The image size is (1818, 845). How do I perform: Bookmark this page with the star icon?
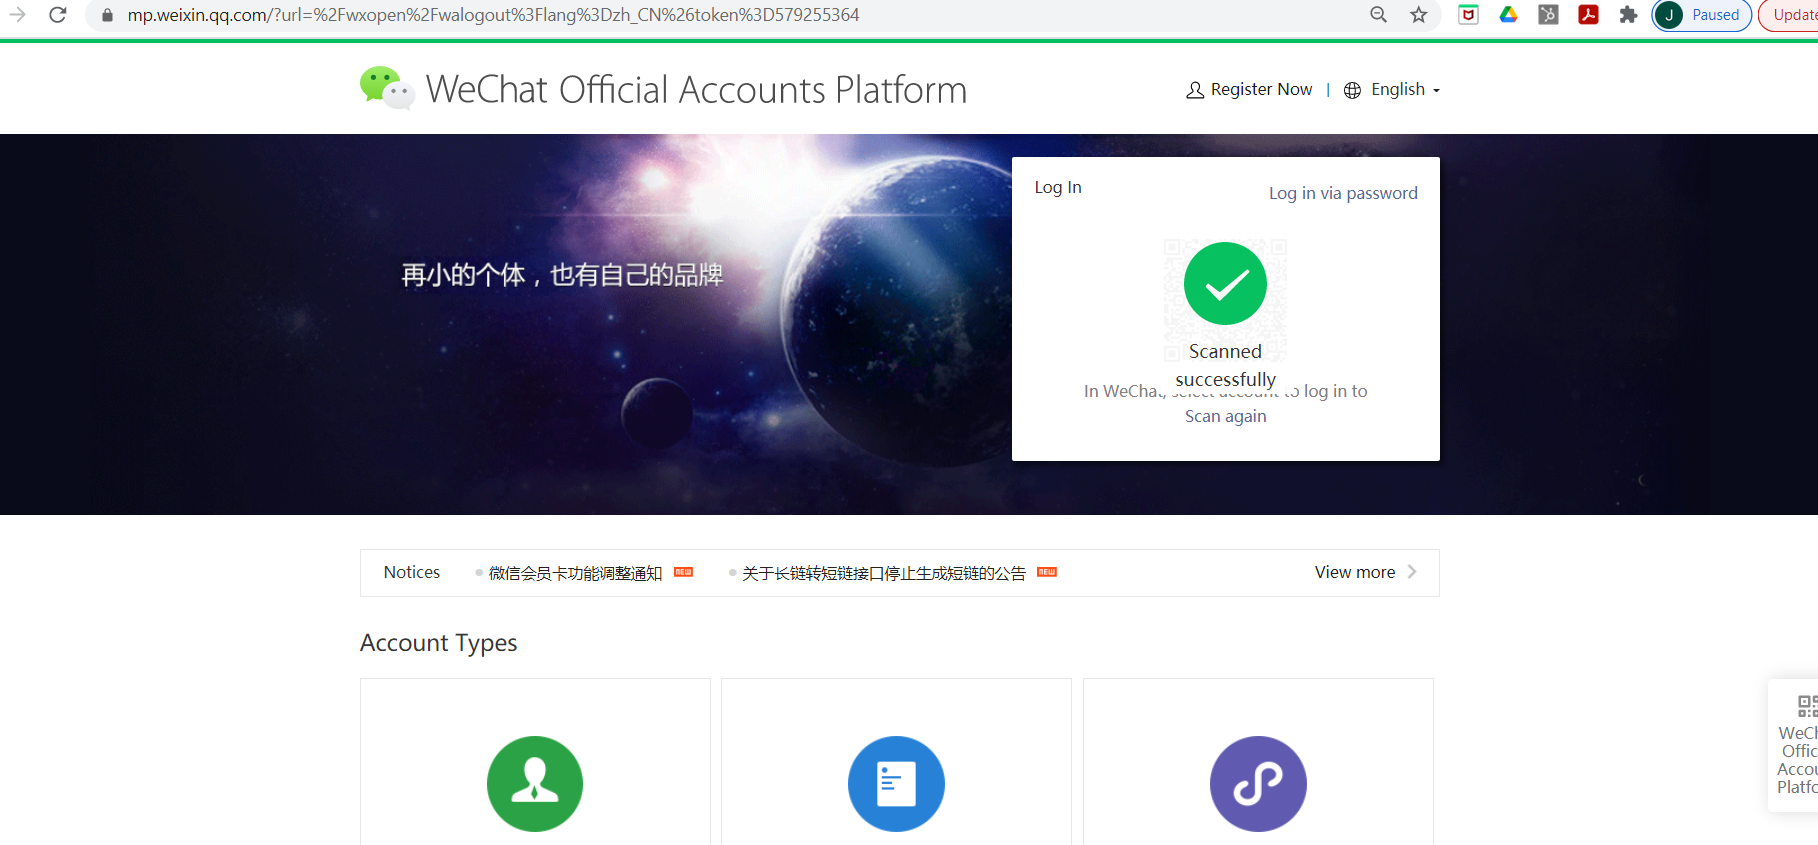pyautogui.click(x=1418, y=15)
